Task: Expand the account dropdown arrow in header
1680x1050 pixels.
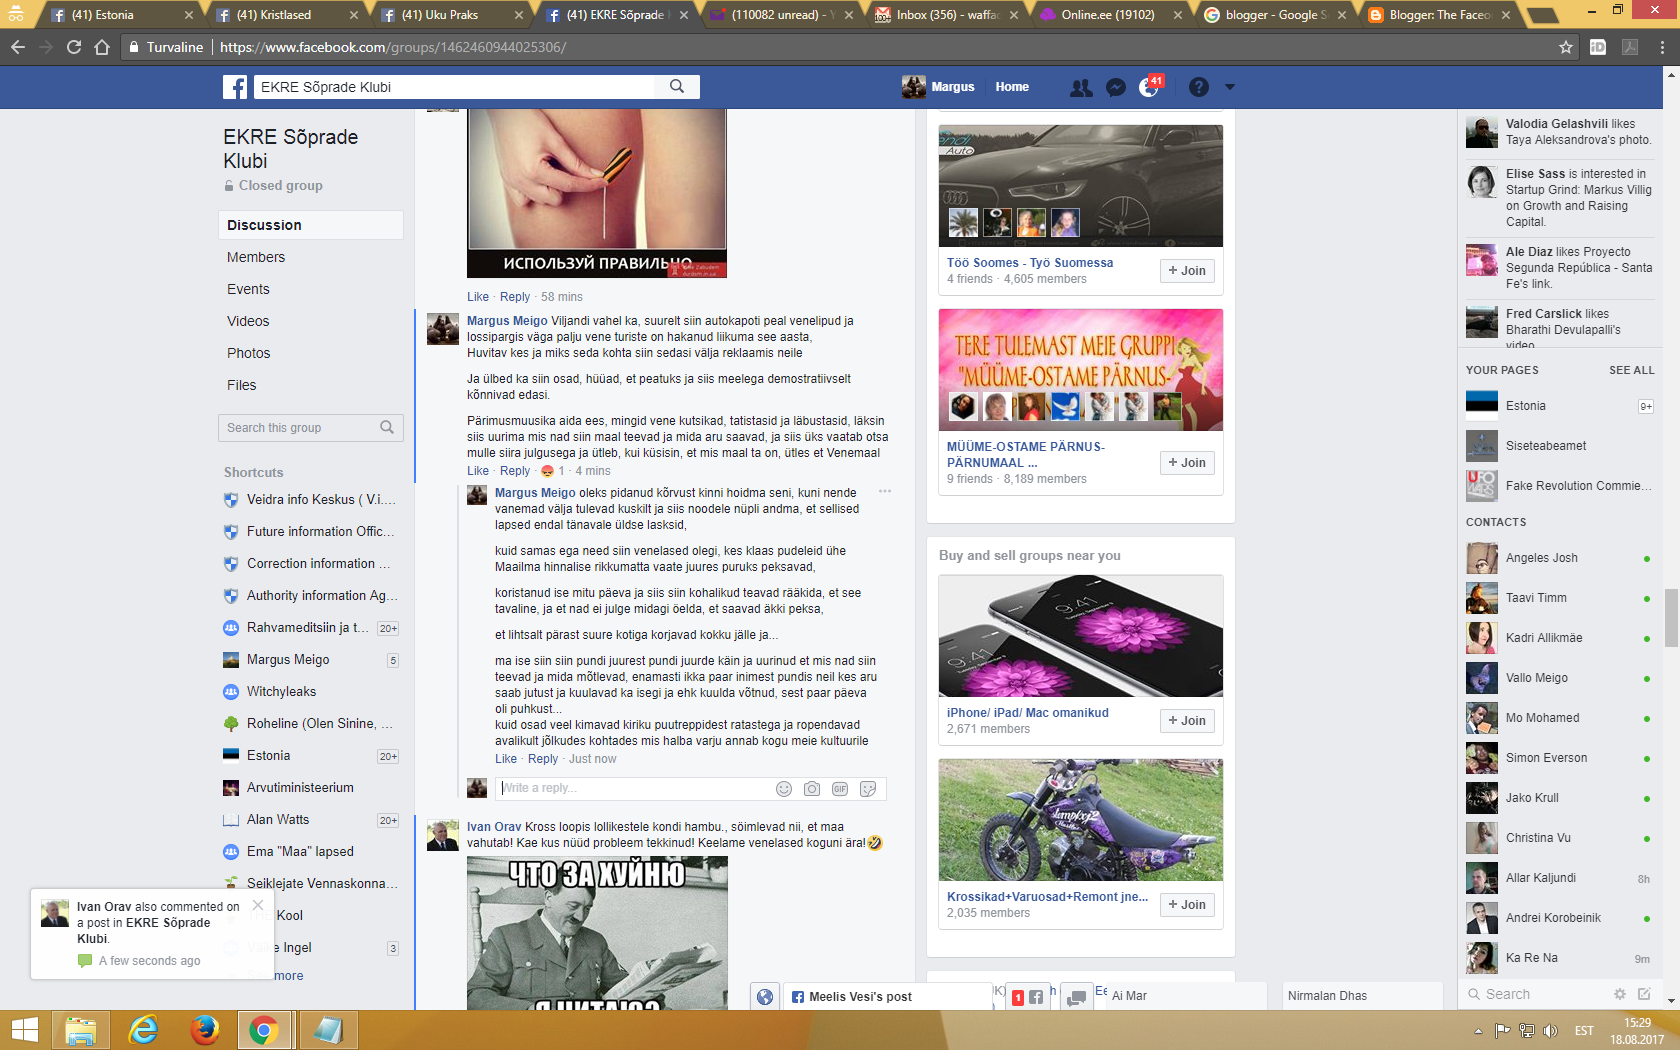Action: click(x=1230, y=87)
